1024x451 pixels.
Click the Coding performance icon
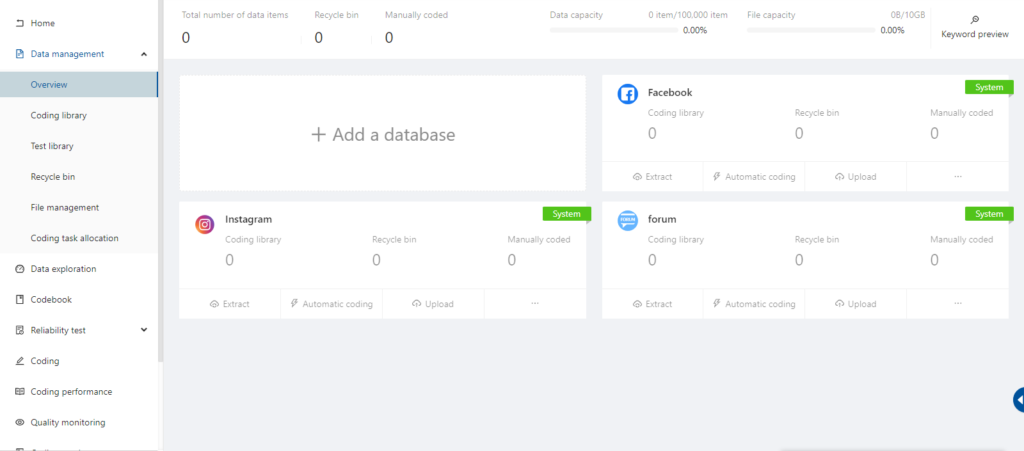click(x=19, y=392)
